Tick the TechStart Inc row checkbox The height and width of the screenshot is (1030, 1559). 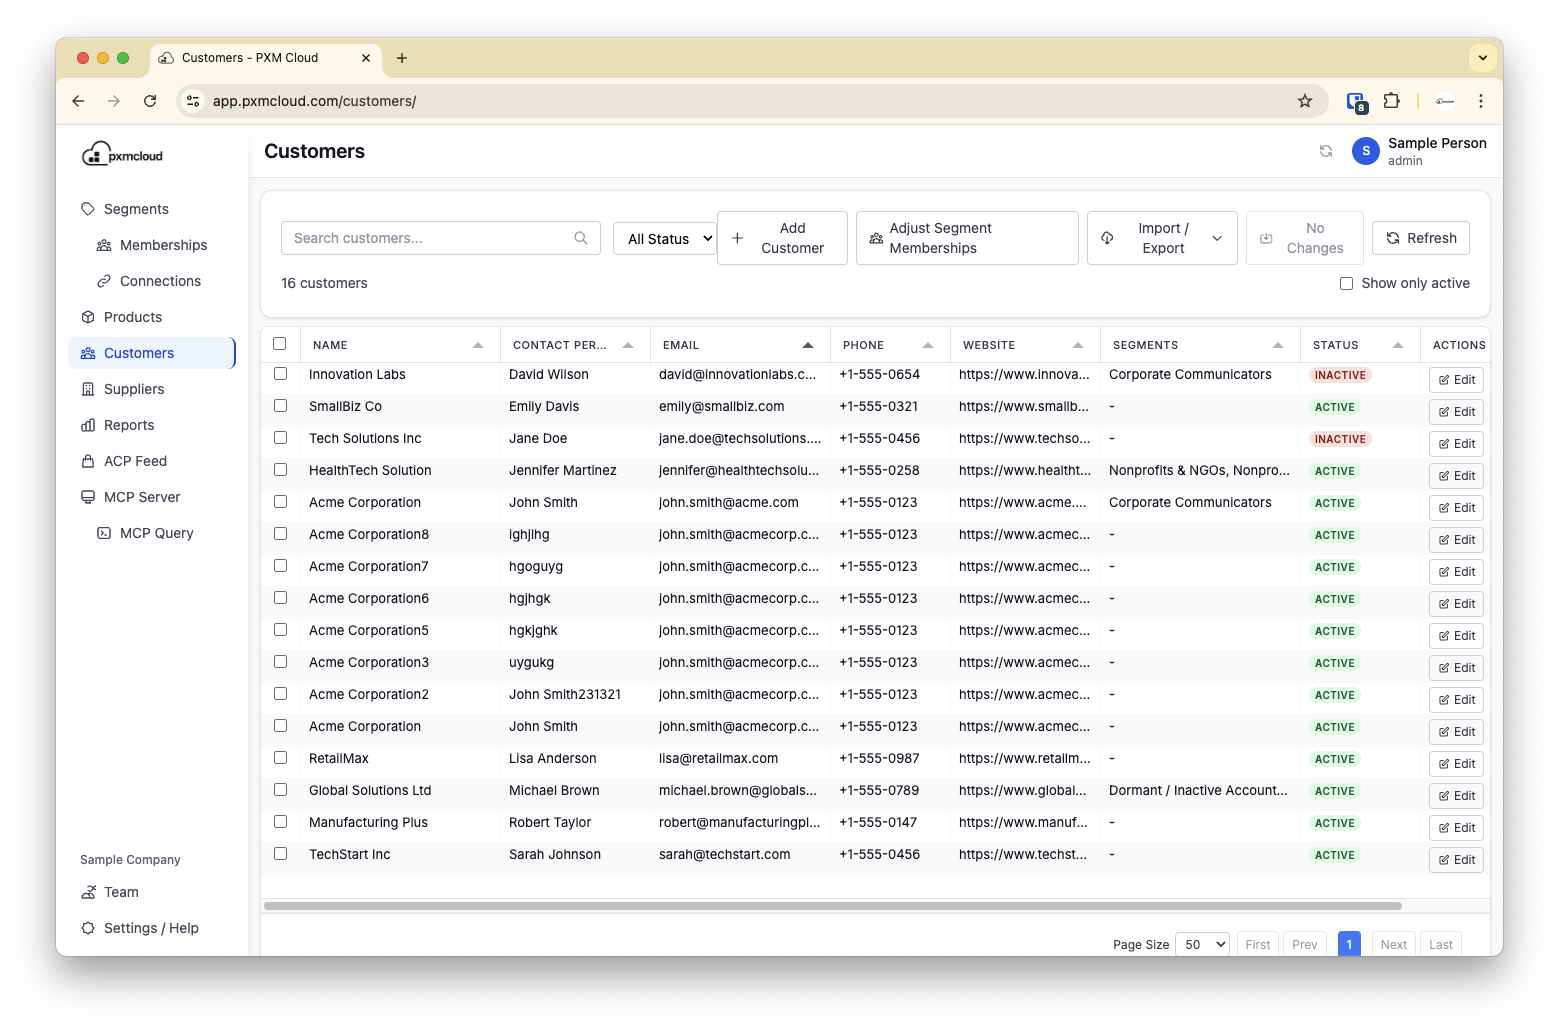click(280, 854)
